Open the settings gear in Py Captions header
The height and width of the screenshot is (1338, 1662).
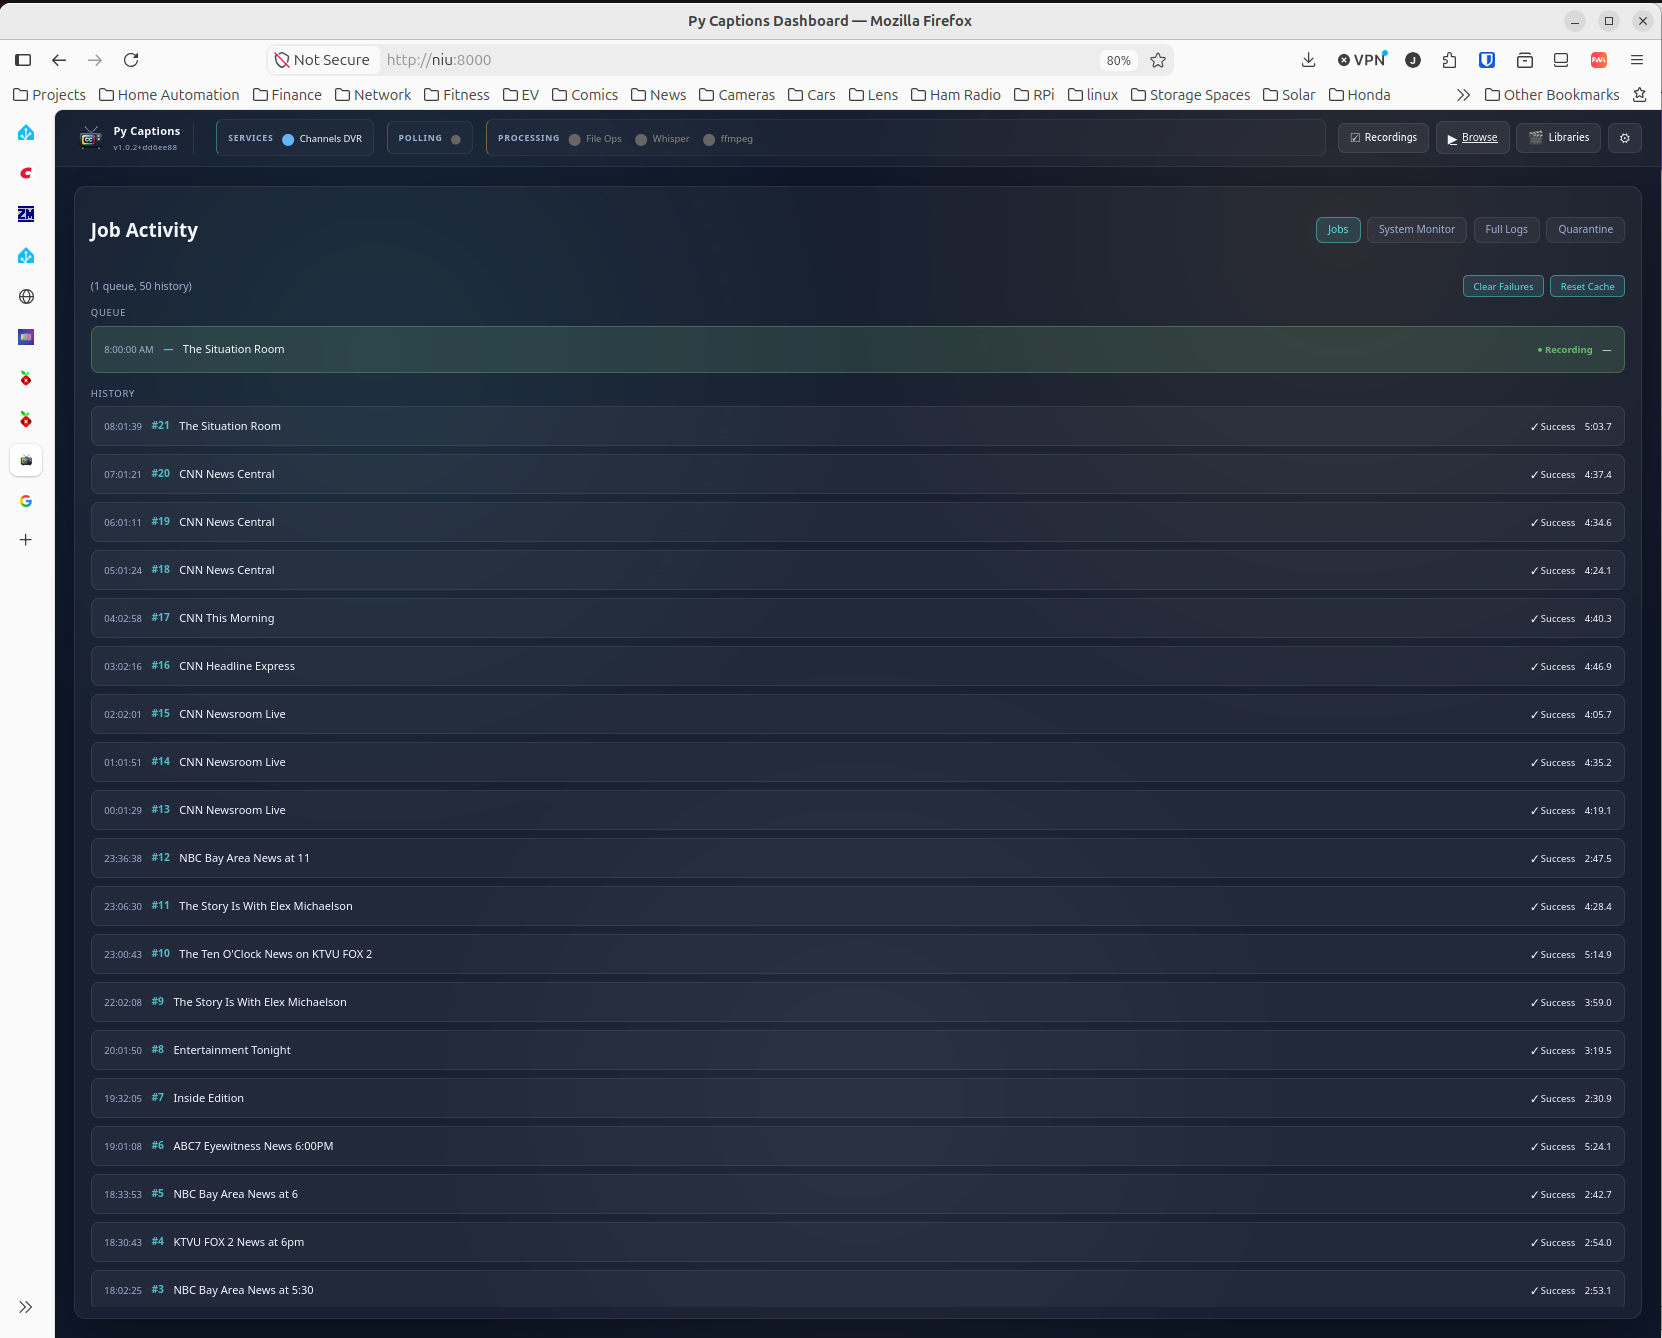[1624, 138]
